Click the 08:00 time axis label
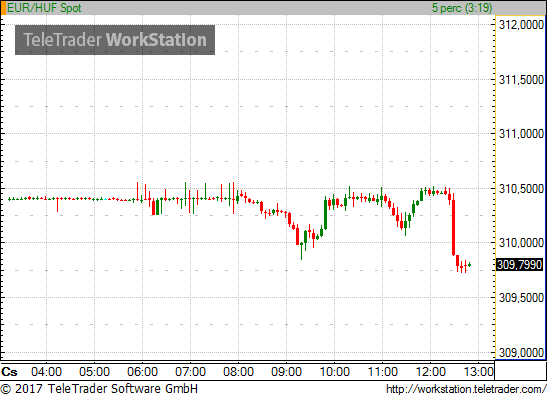 pyautogui.click(x=238, y=372)
